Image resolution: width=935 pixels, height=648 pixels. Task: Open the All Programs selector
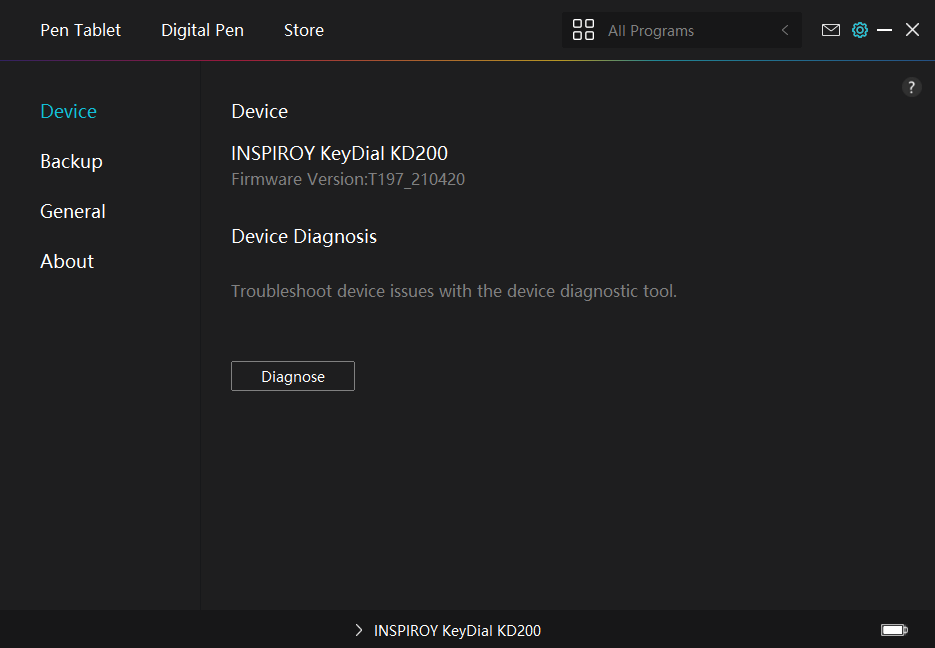point(682,30)
